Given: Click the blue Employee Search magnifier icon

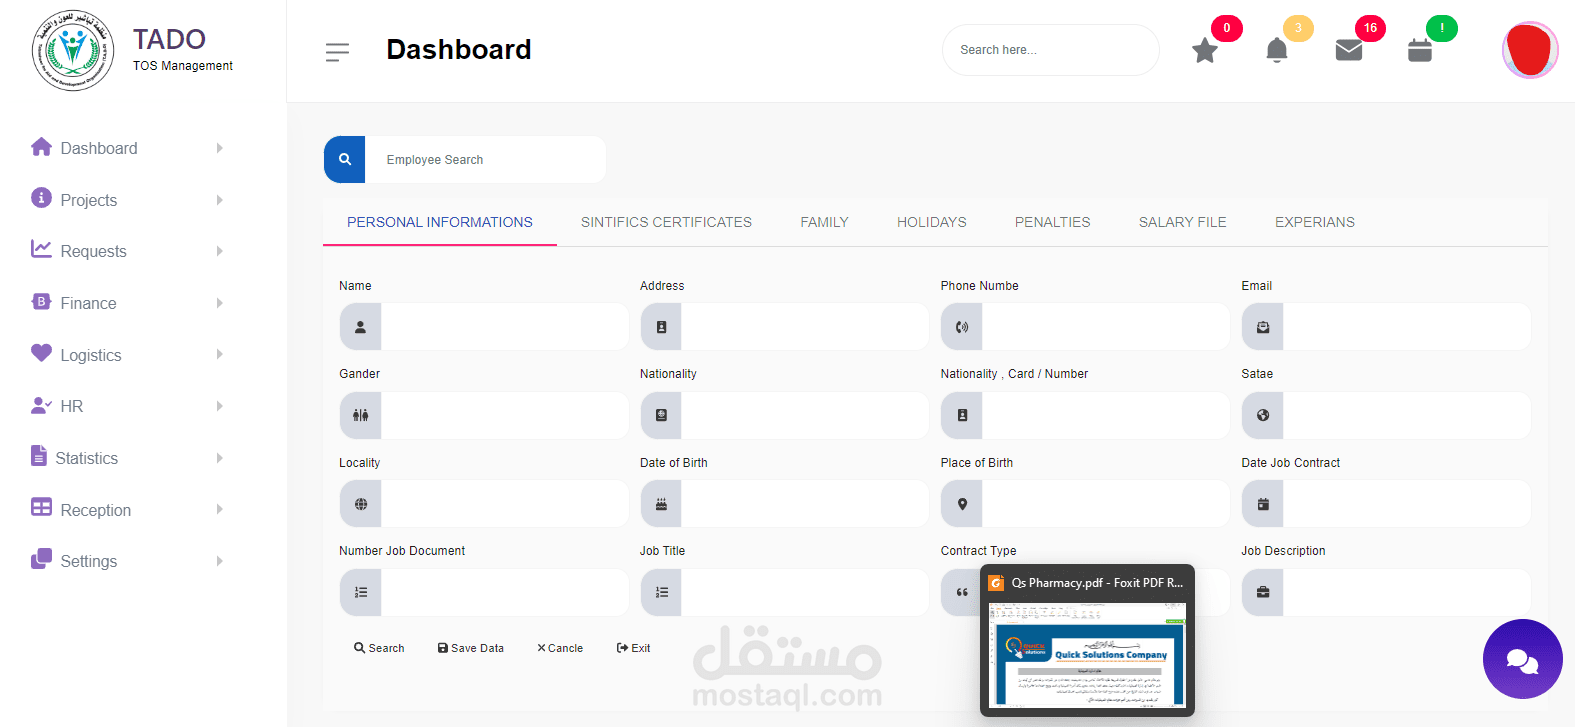Looking at the screenshot, I should pos(345,159).
